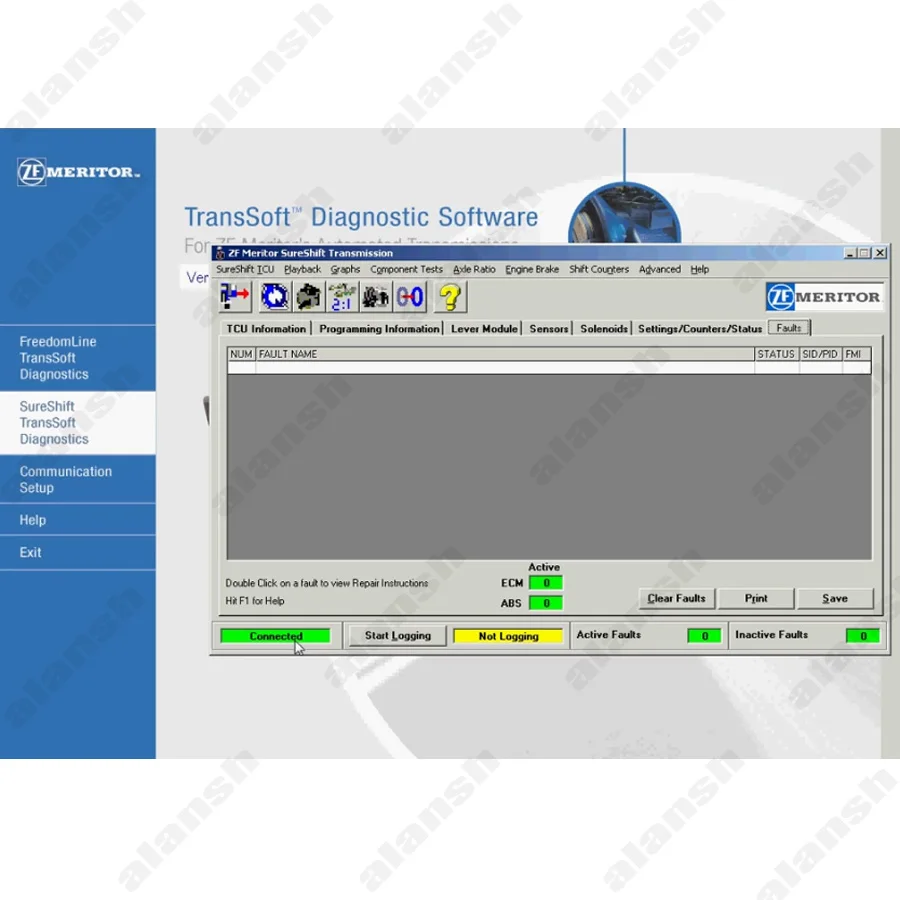Click the yellow Not Logging indicator
900x900 pixels.
(x=508, y=636)
